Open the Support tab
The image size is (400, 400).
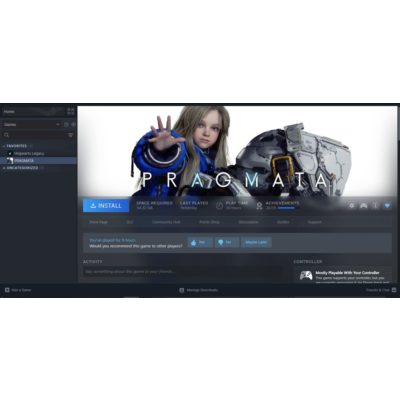(315, 222)
